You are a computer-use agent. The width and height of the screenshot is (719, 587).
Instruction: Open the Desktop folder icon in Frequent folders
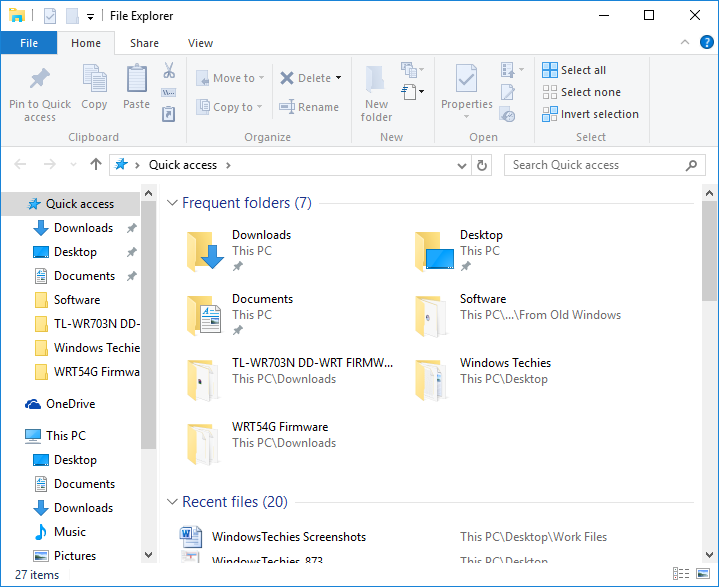434,251
